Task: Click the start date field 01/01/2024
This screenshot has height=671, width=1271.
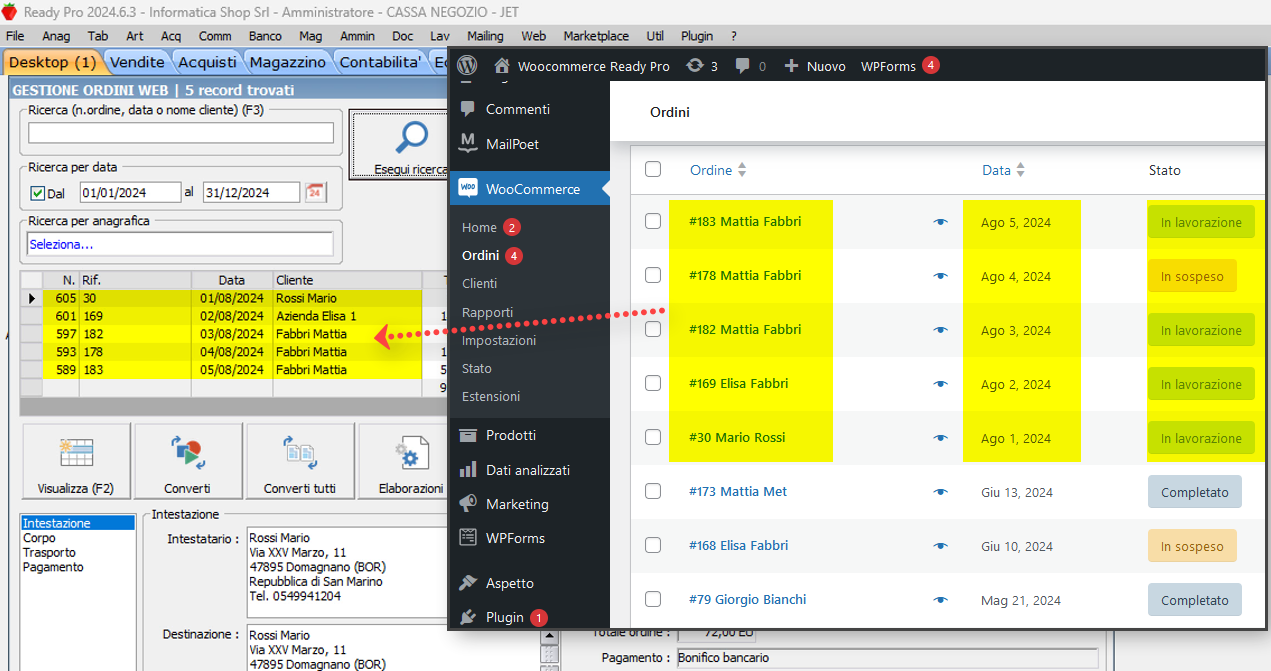Action: 130,193
